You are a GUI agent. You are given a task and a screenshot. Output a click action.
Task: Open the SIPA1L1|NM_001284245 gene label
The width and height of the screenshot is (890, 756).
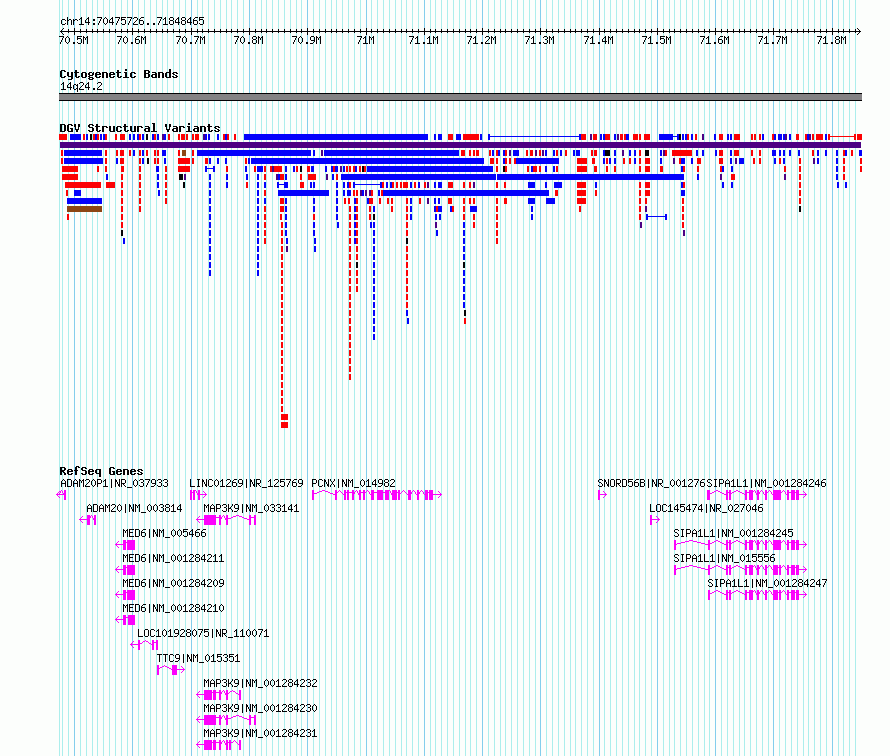[733, 533]
